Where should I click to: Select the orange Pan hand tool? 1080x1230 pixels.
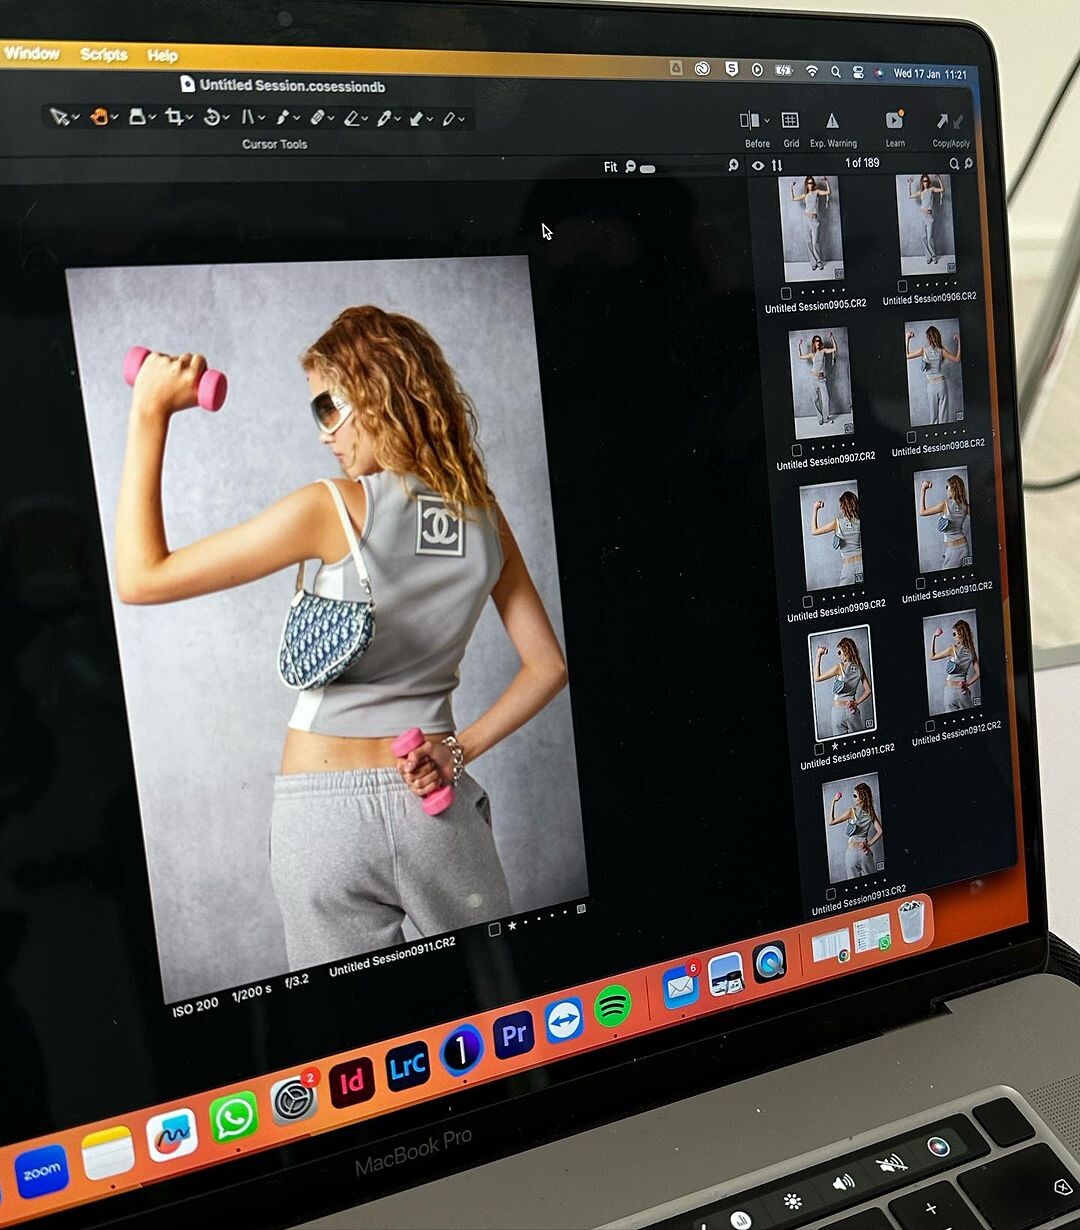point(99,117)
